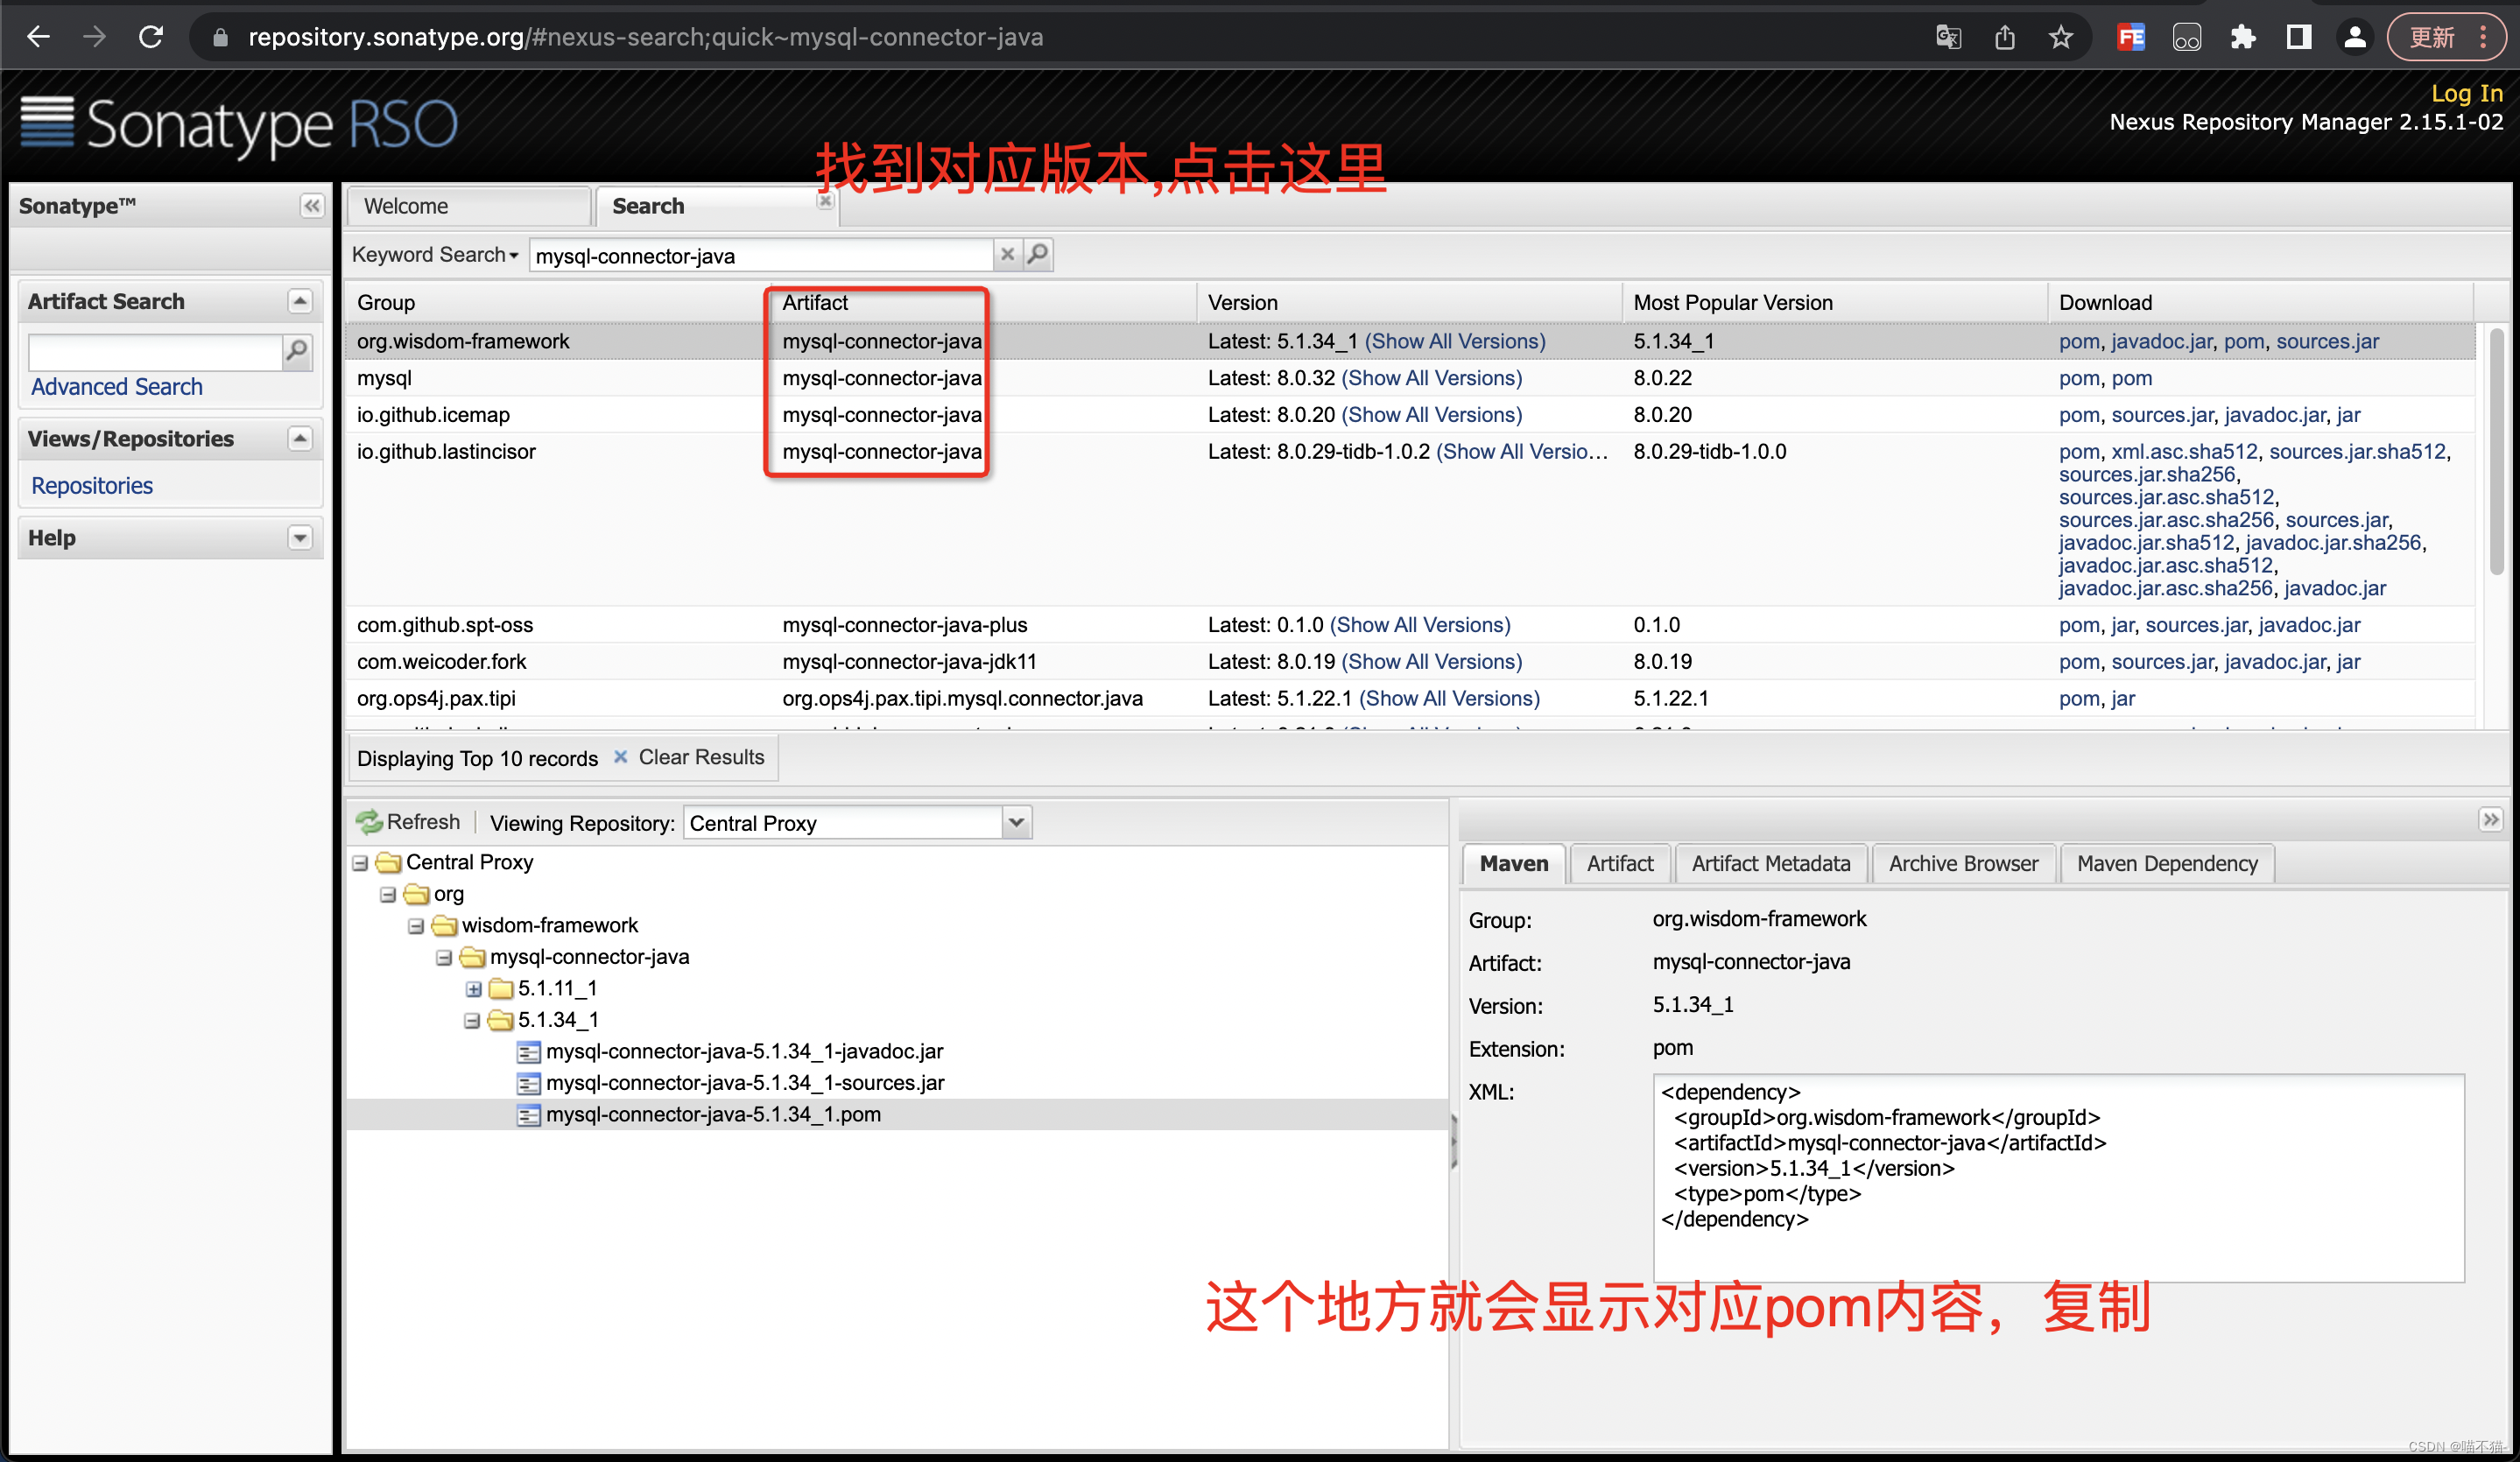Click the Artifact Search sidebar magnifier icon

point(297,351)
